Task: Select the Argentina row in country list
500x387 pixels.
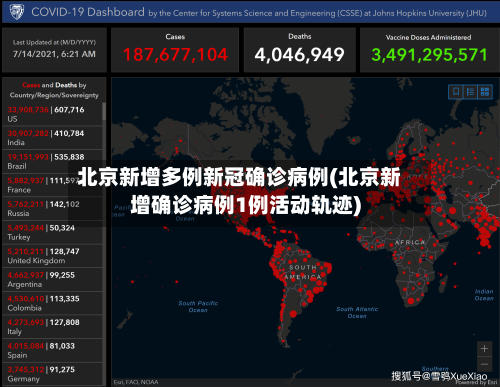Action: coord(53,280)
